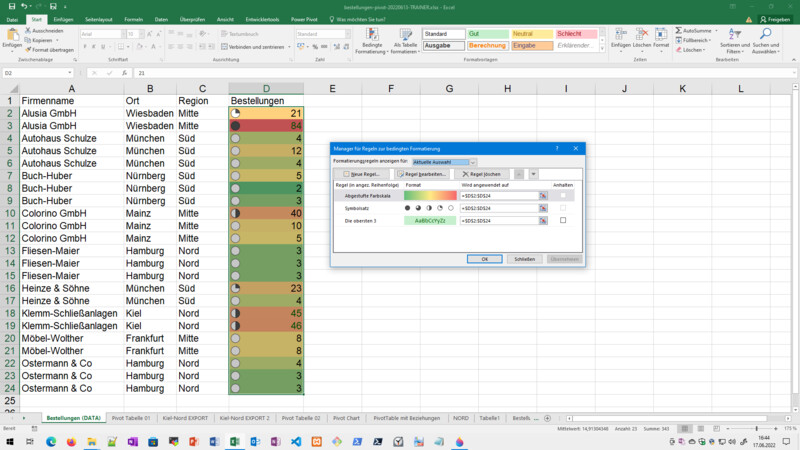Screen dimensions: 800x450
Task: Click OK in the rules manager dialog
Action: coord(485,259)
